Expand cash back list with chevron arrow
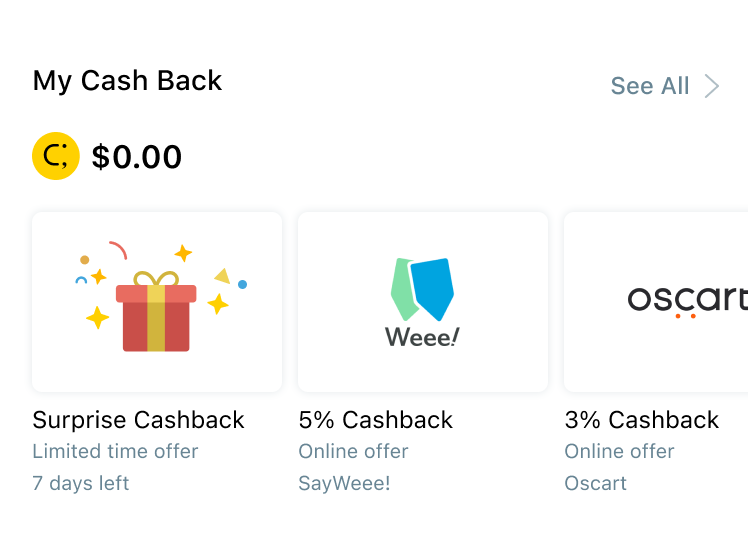Image resolution: width=748 pixels, height=552 pixels. [712, 86]
